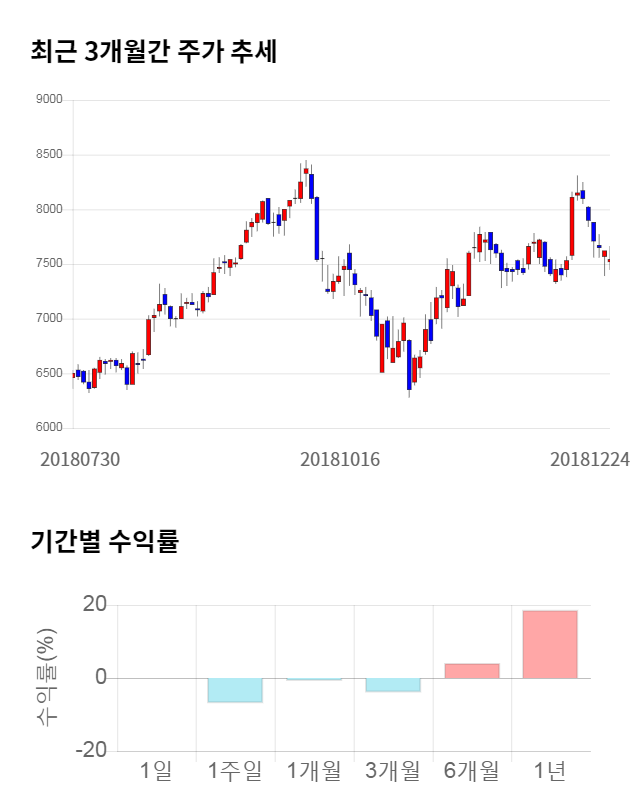Click the 9000 price axis label

point(48,100)
